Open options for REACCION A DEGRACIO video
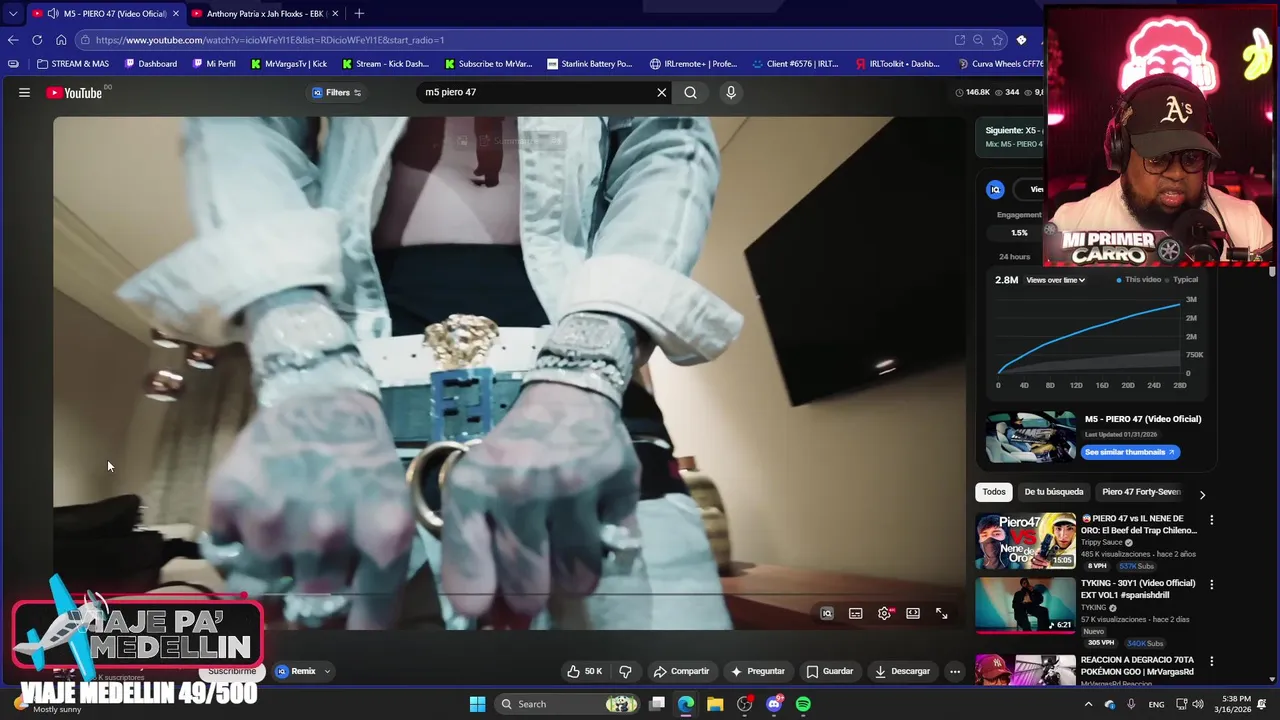 (1211, 661)
